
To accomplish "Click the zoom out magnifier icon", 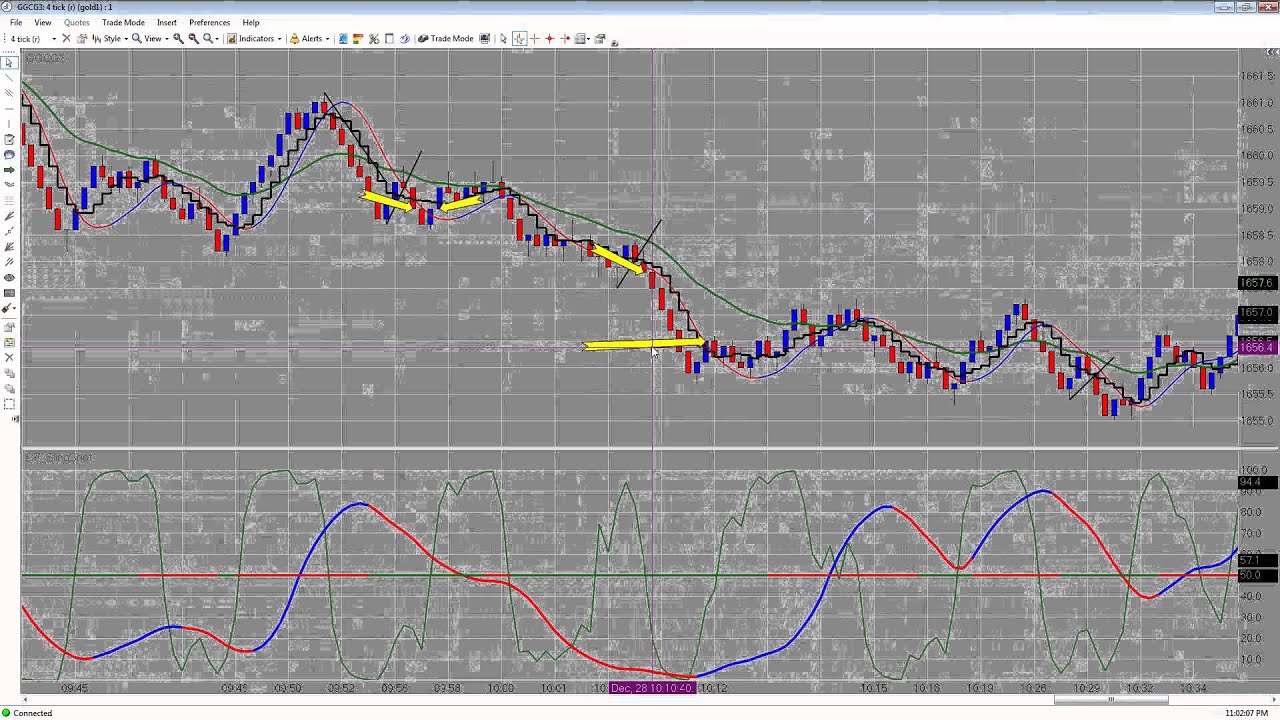I will coord(193,39).
